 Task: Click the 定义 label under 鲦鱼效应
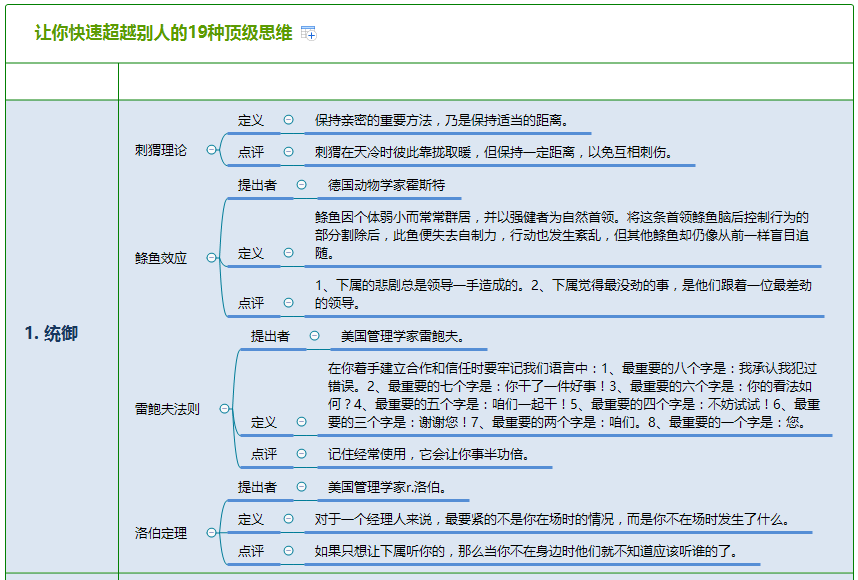click(x=251, y=253)
